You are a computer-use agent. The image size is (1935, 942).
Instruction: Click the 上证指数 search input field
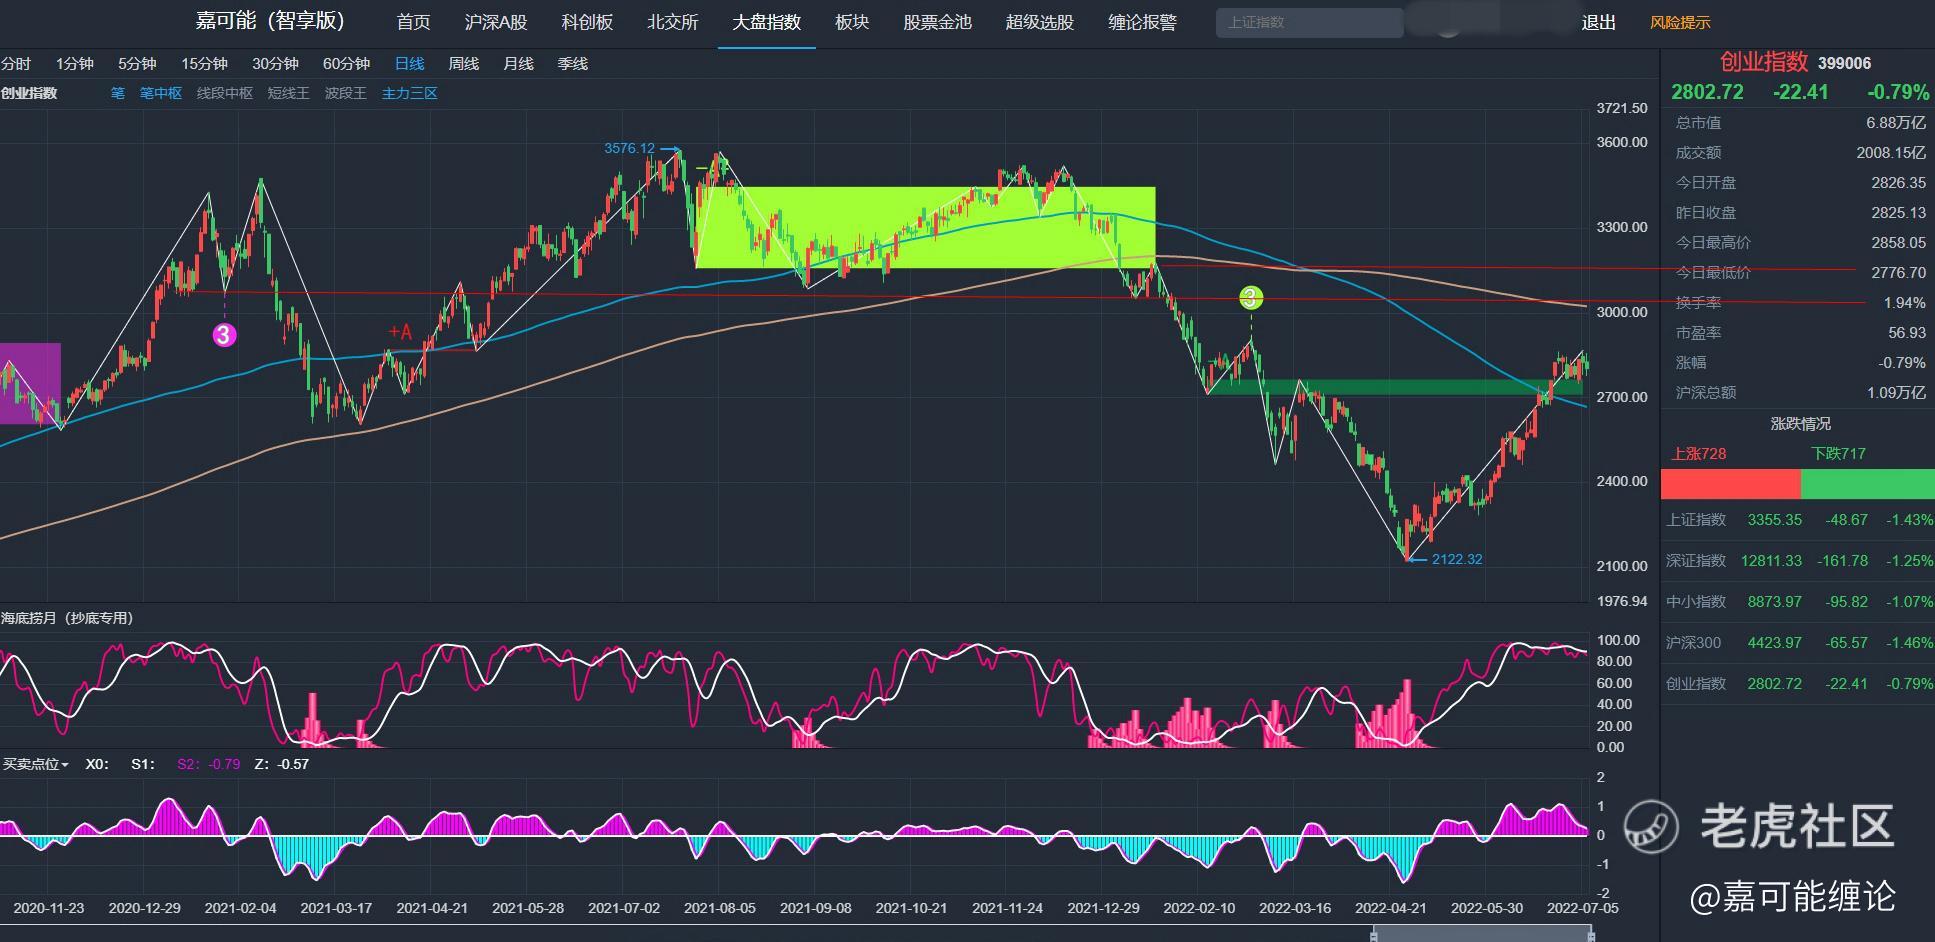(x=1309, y=22)
